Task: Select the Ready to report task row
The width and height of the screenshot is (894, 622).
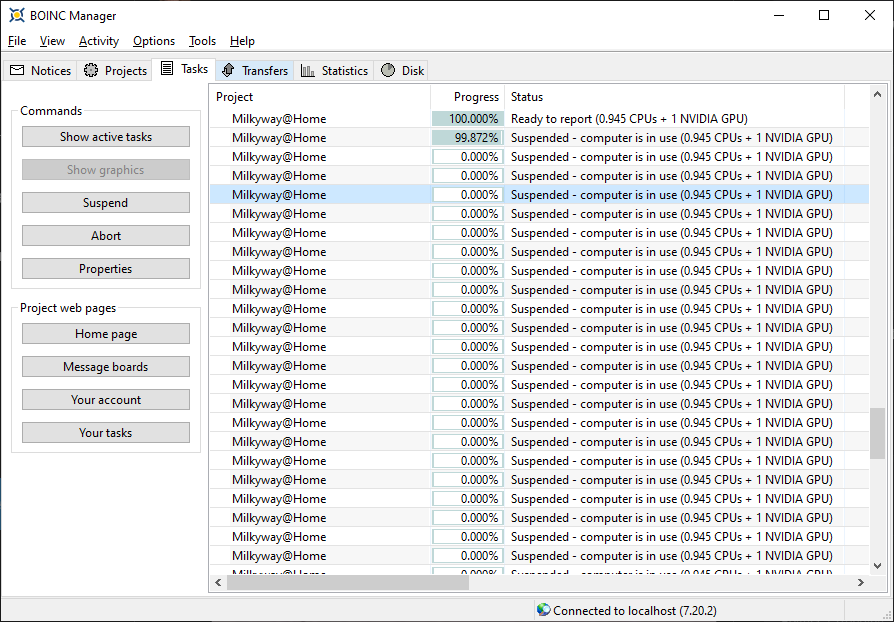Action: pos(539,119)
